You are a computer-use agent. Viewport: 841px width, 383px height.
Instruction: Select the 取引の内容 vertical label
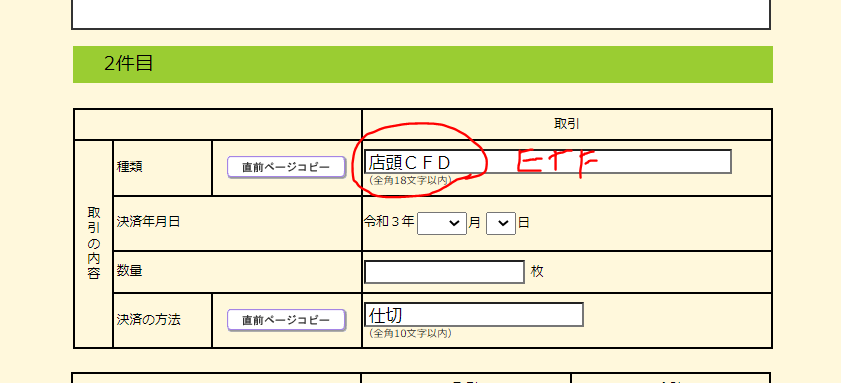pyautogui.click(x=94, y=243)
